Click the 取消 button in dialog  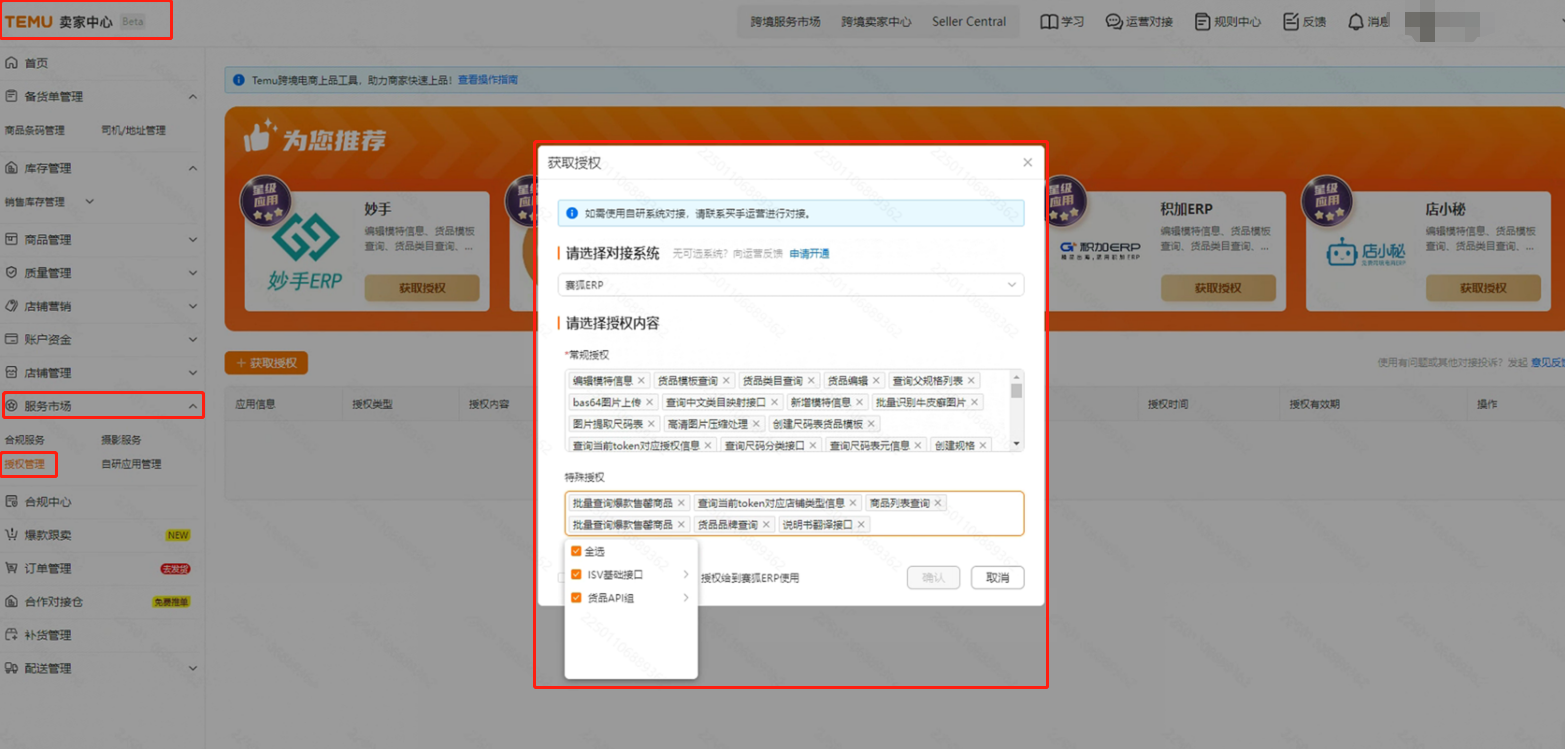(997, 578)
